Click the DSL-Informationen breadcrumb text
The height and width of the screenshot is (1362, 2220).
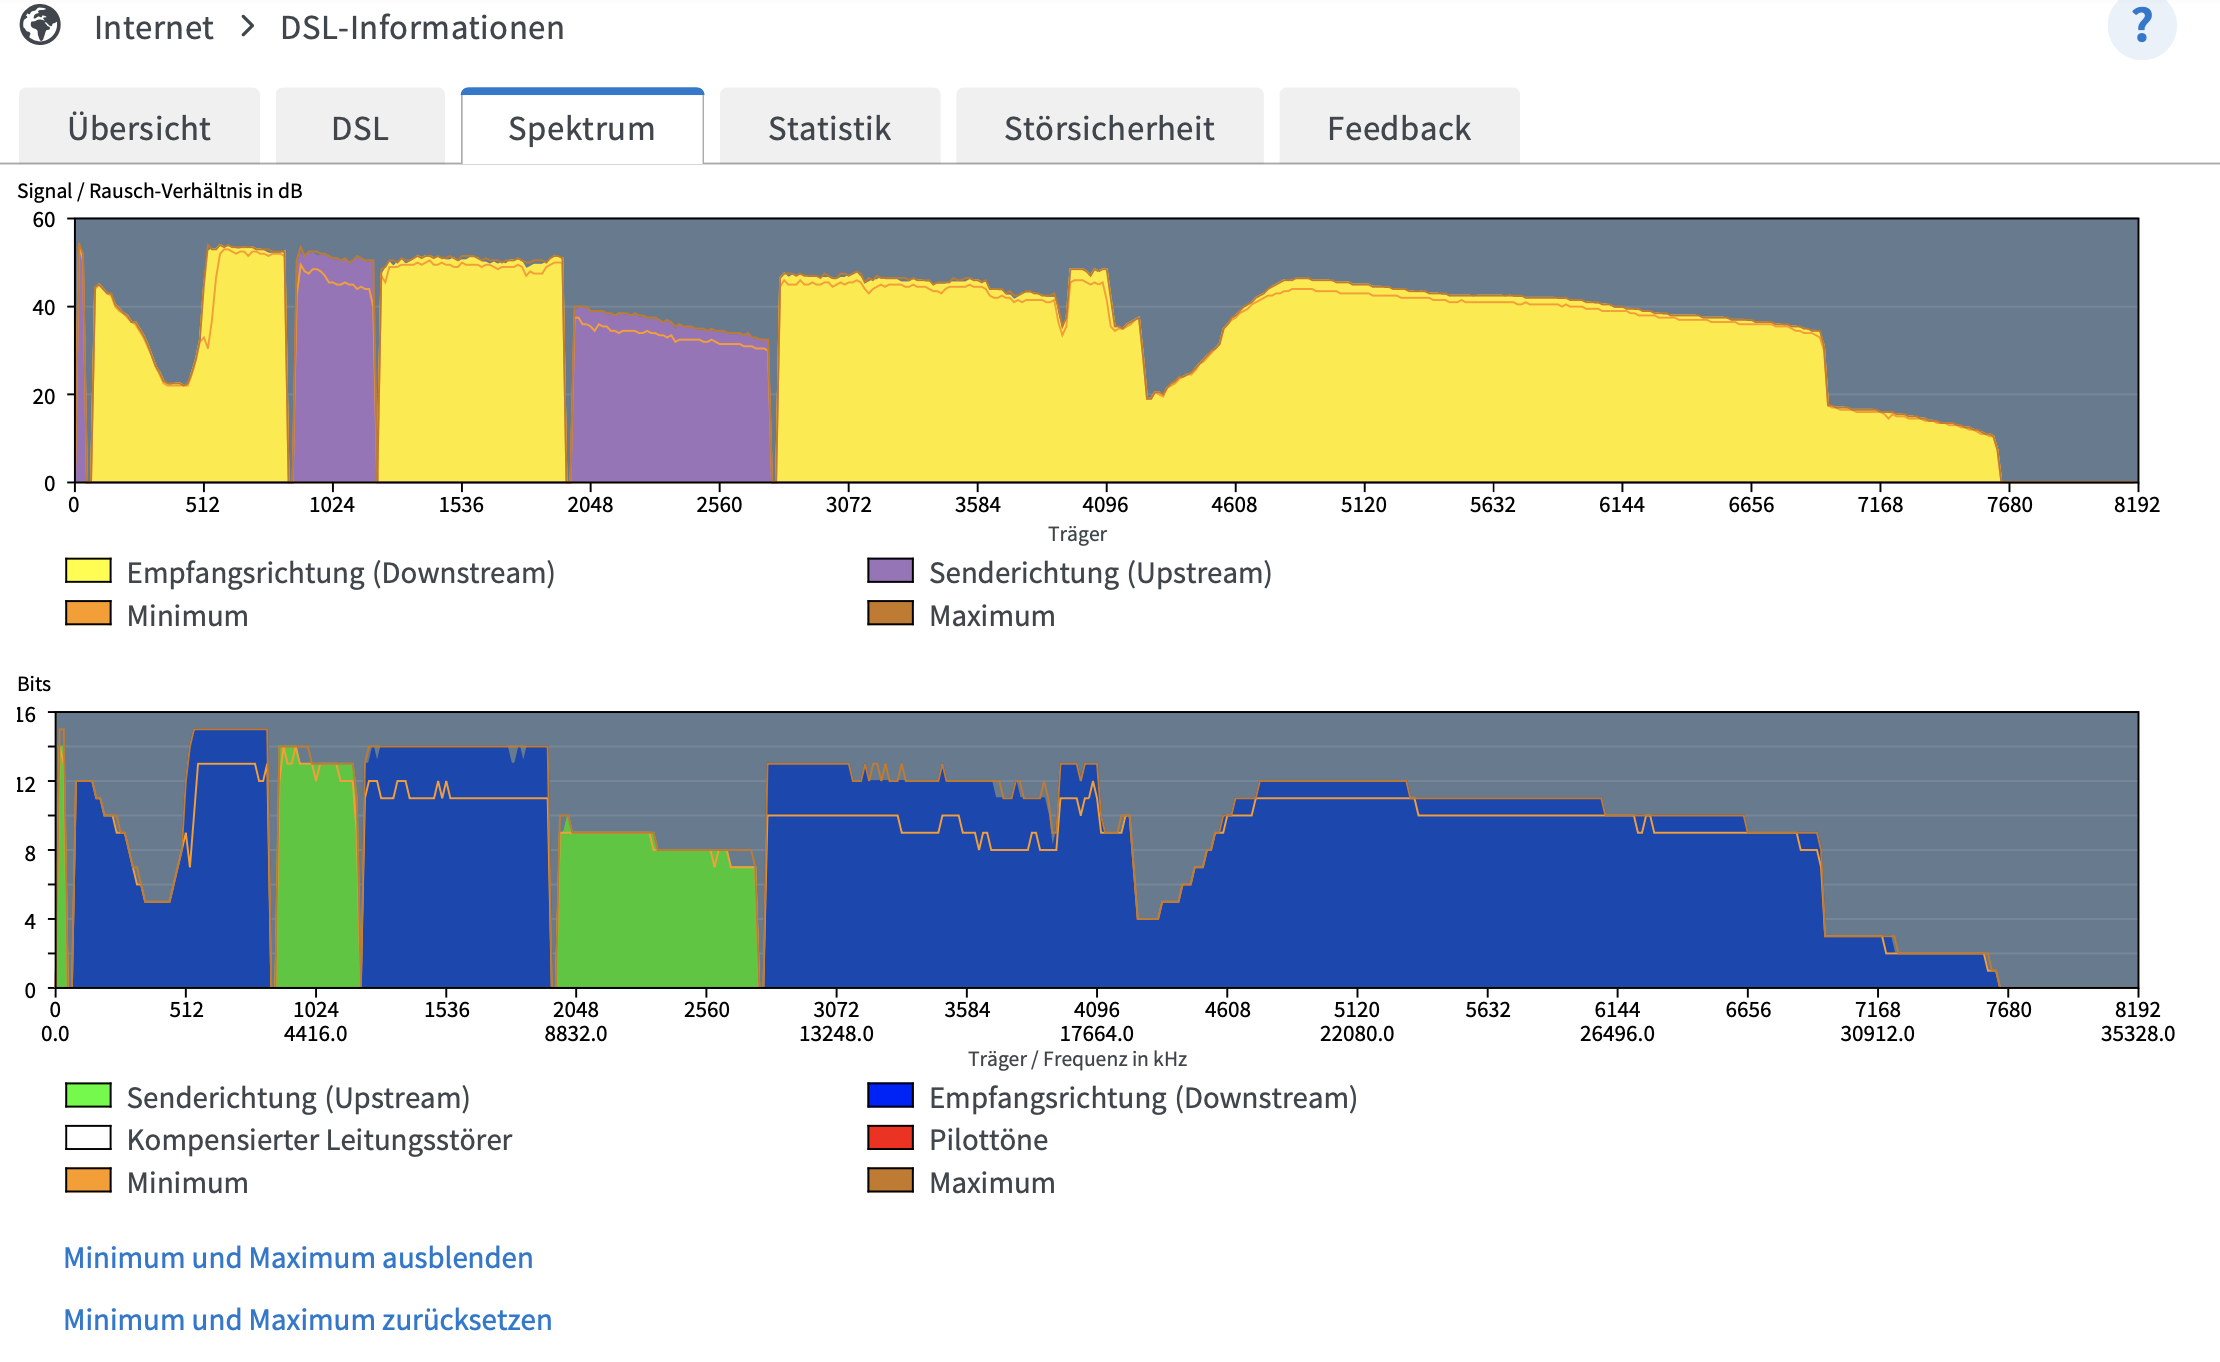[x=422, y=28]
